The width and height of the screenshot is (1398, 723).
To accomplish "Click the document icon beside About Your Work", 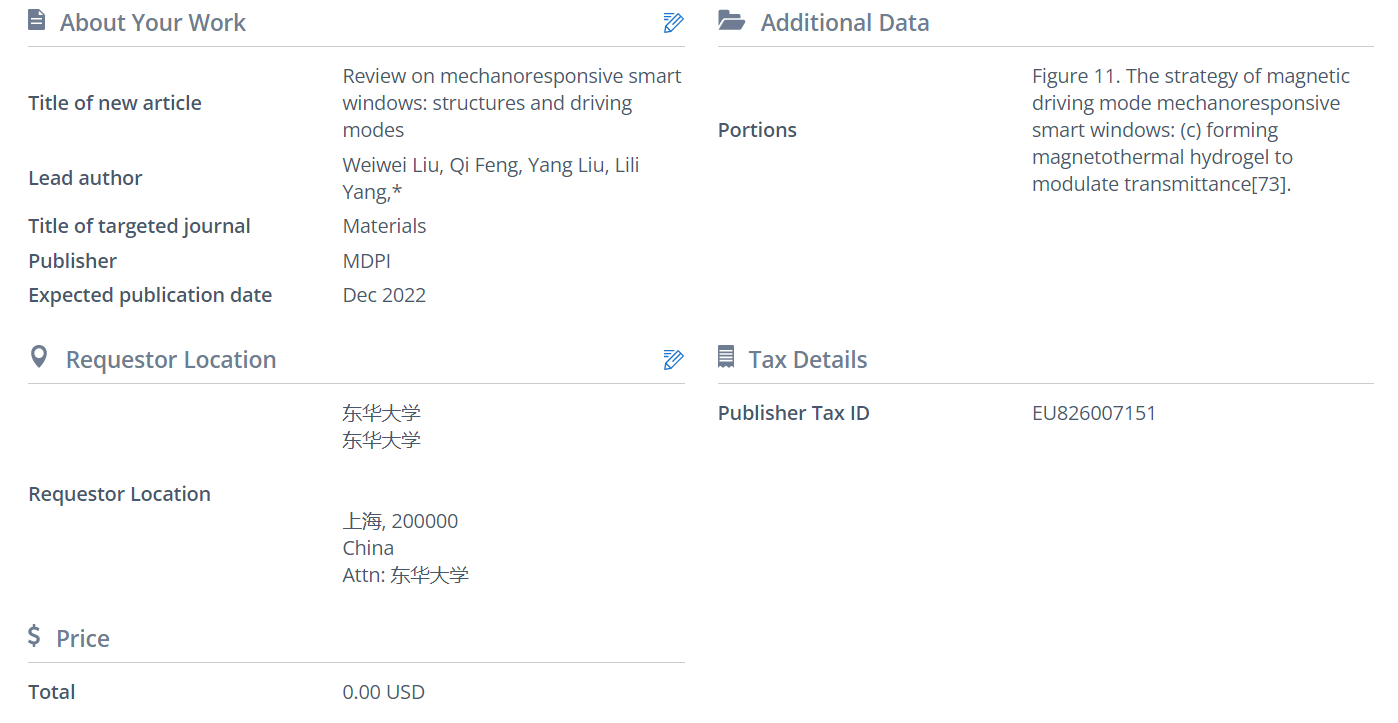I will point(37,21).
